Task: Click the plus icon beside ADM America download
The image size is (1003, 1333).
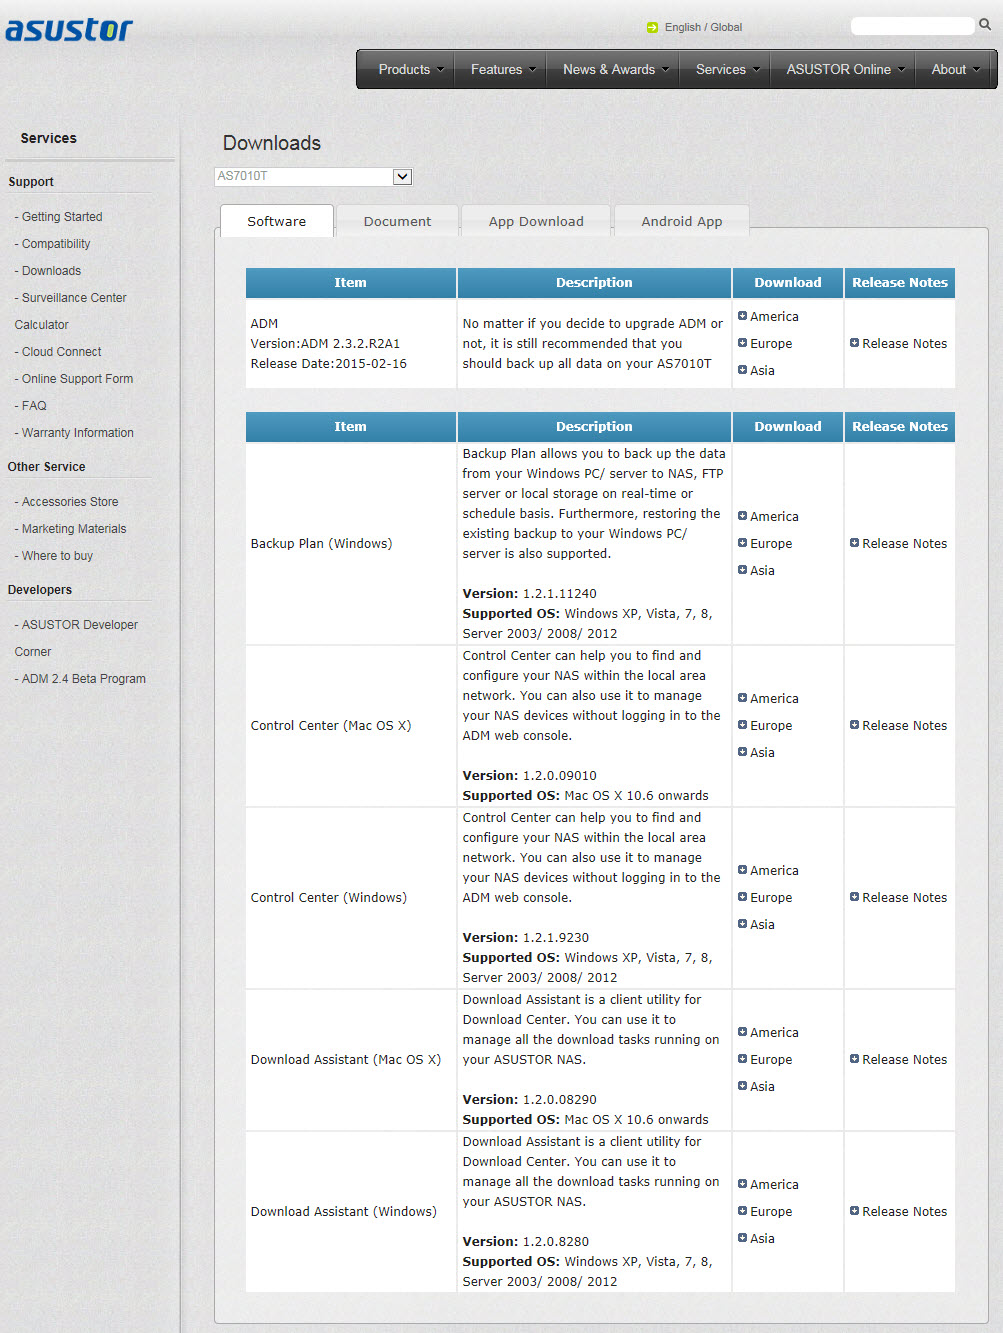Action: (742, 316)
